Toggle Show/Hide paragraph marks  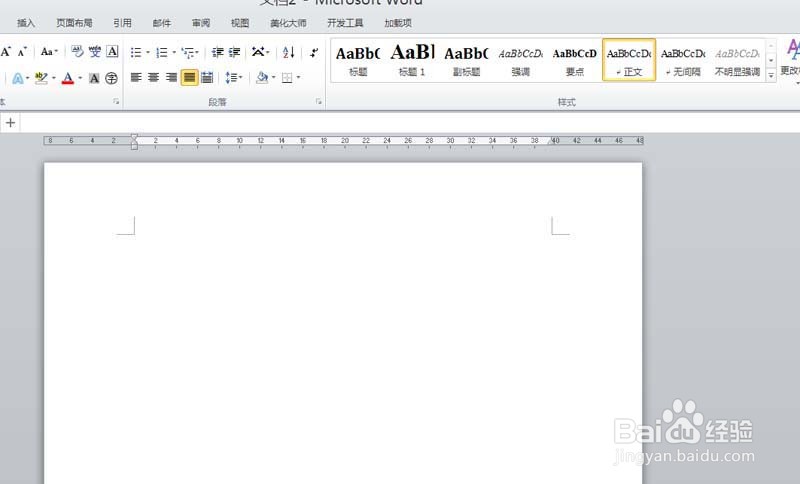click(x=314, y=52)
